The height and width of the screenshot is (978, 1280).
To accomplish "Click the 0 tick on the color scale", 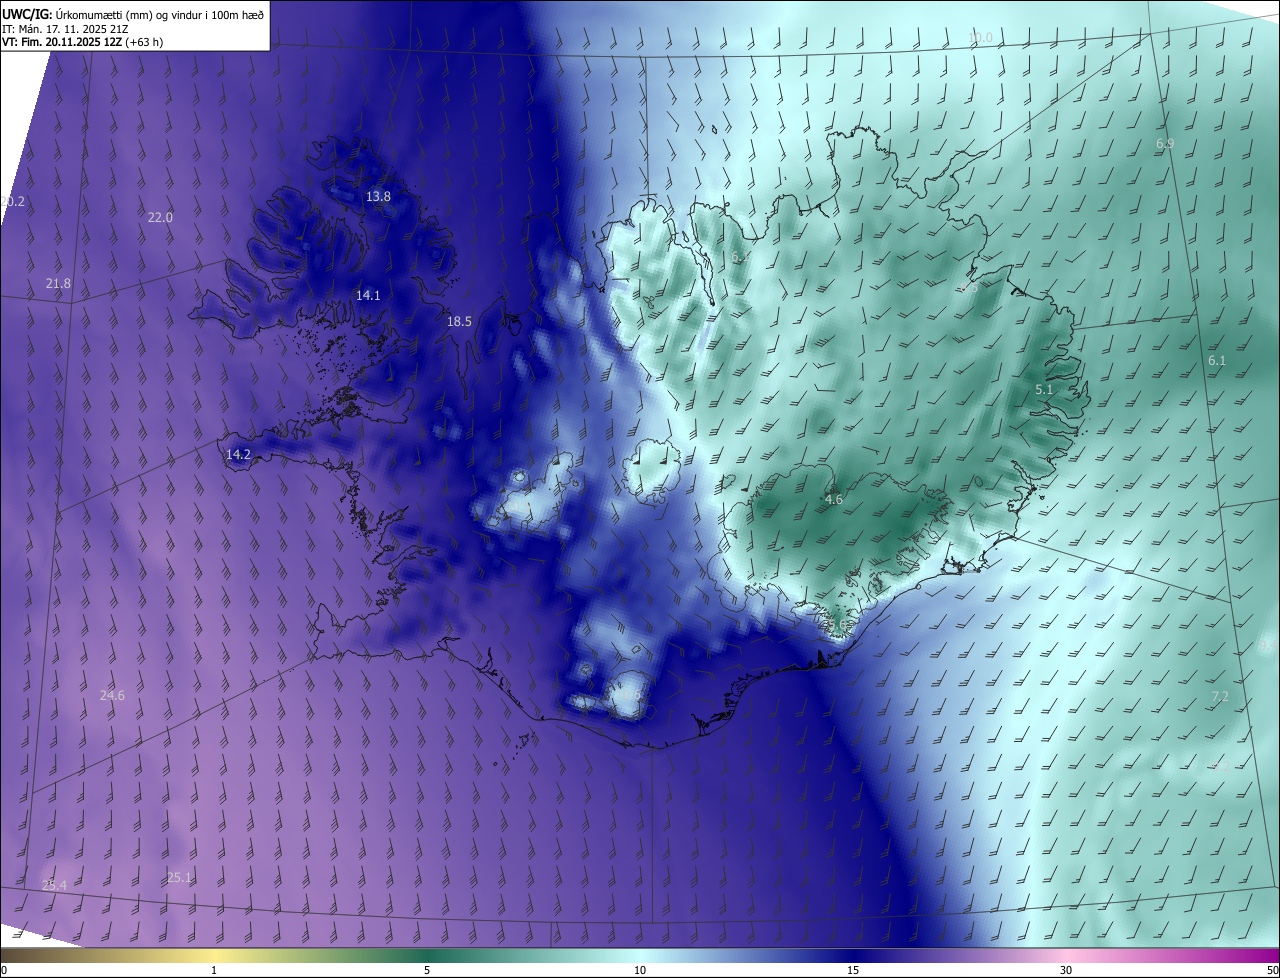I will pyautogui.click(x=4, y=970).
